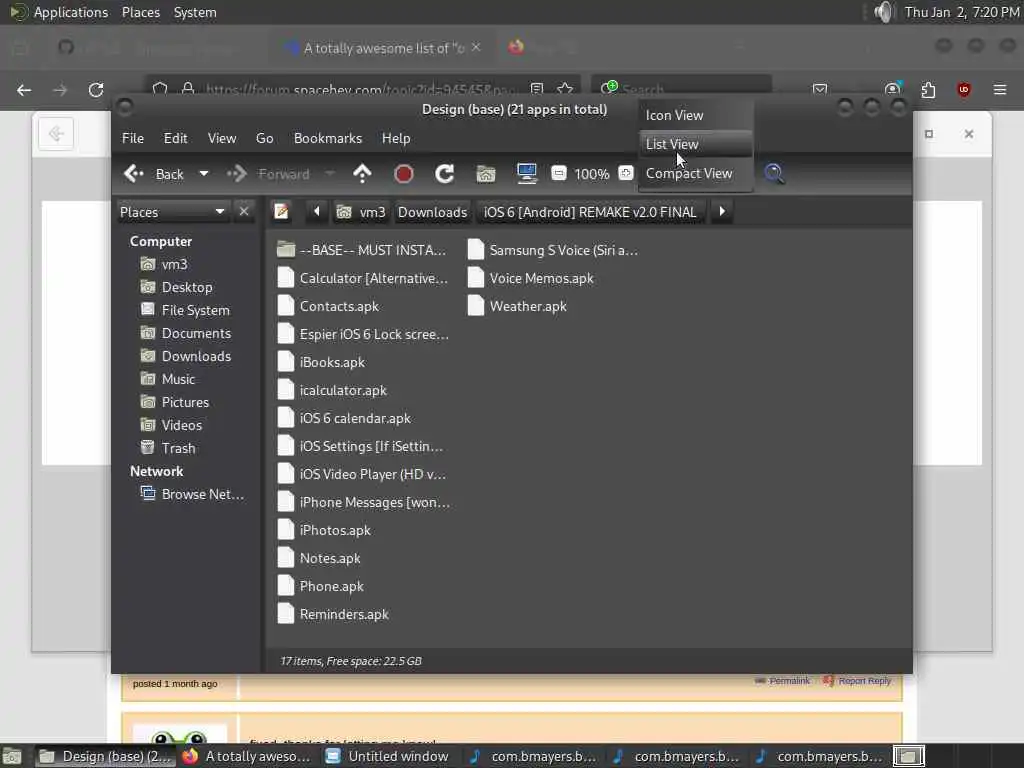Click the red Stop loading icon
This screenshot has width=1024, height=768.
[x=404, y=174]
